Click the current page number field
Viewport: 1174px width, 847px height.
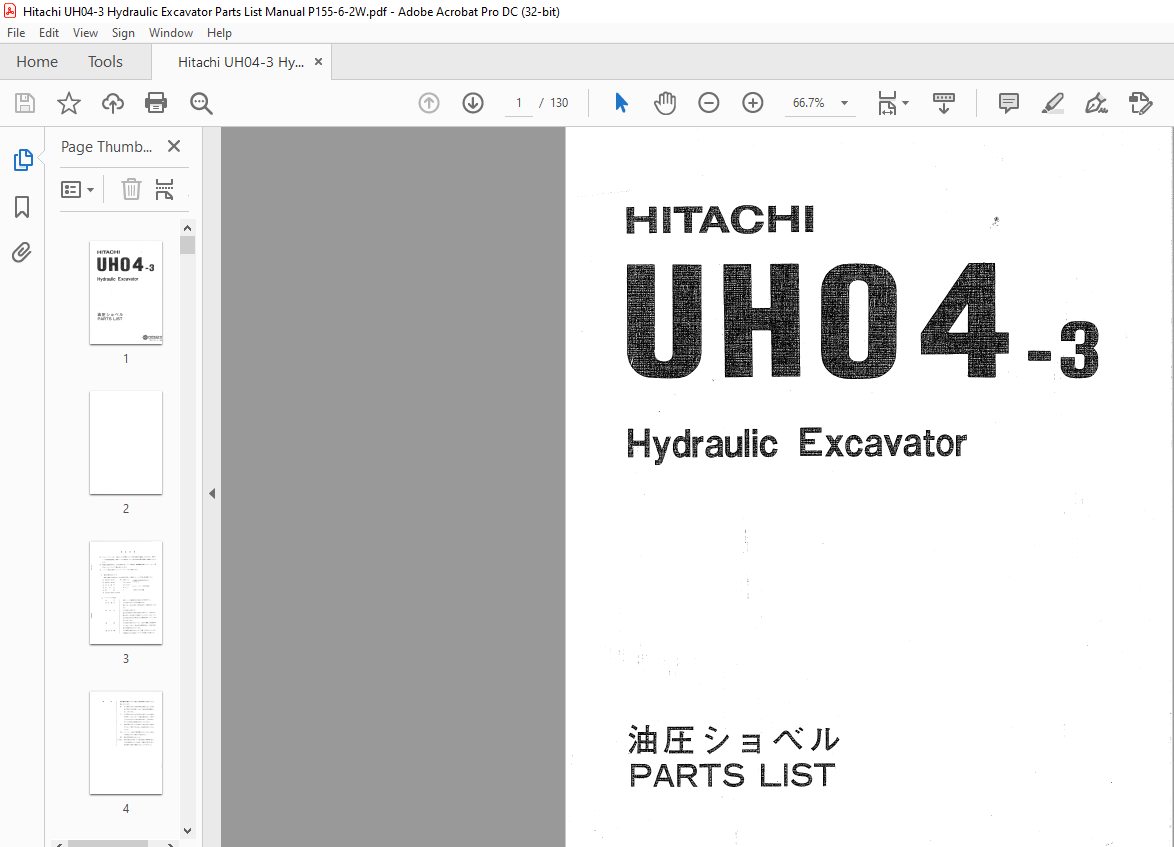[518, 103]
